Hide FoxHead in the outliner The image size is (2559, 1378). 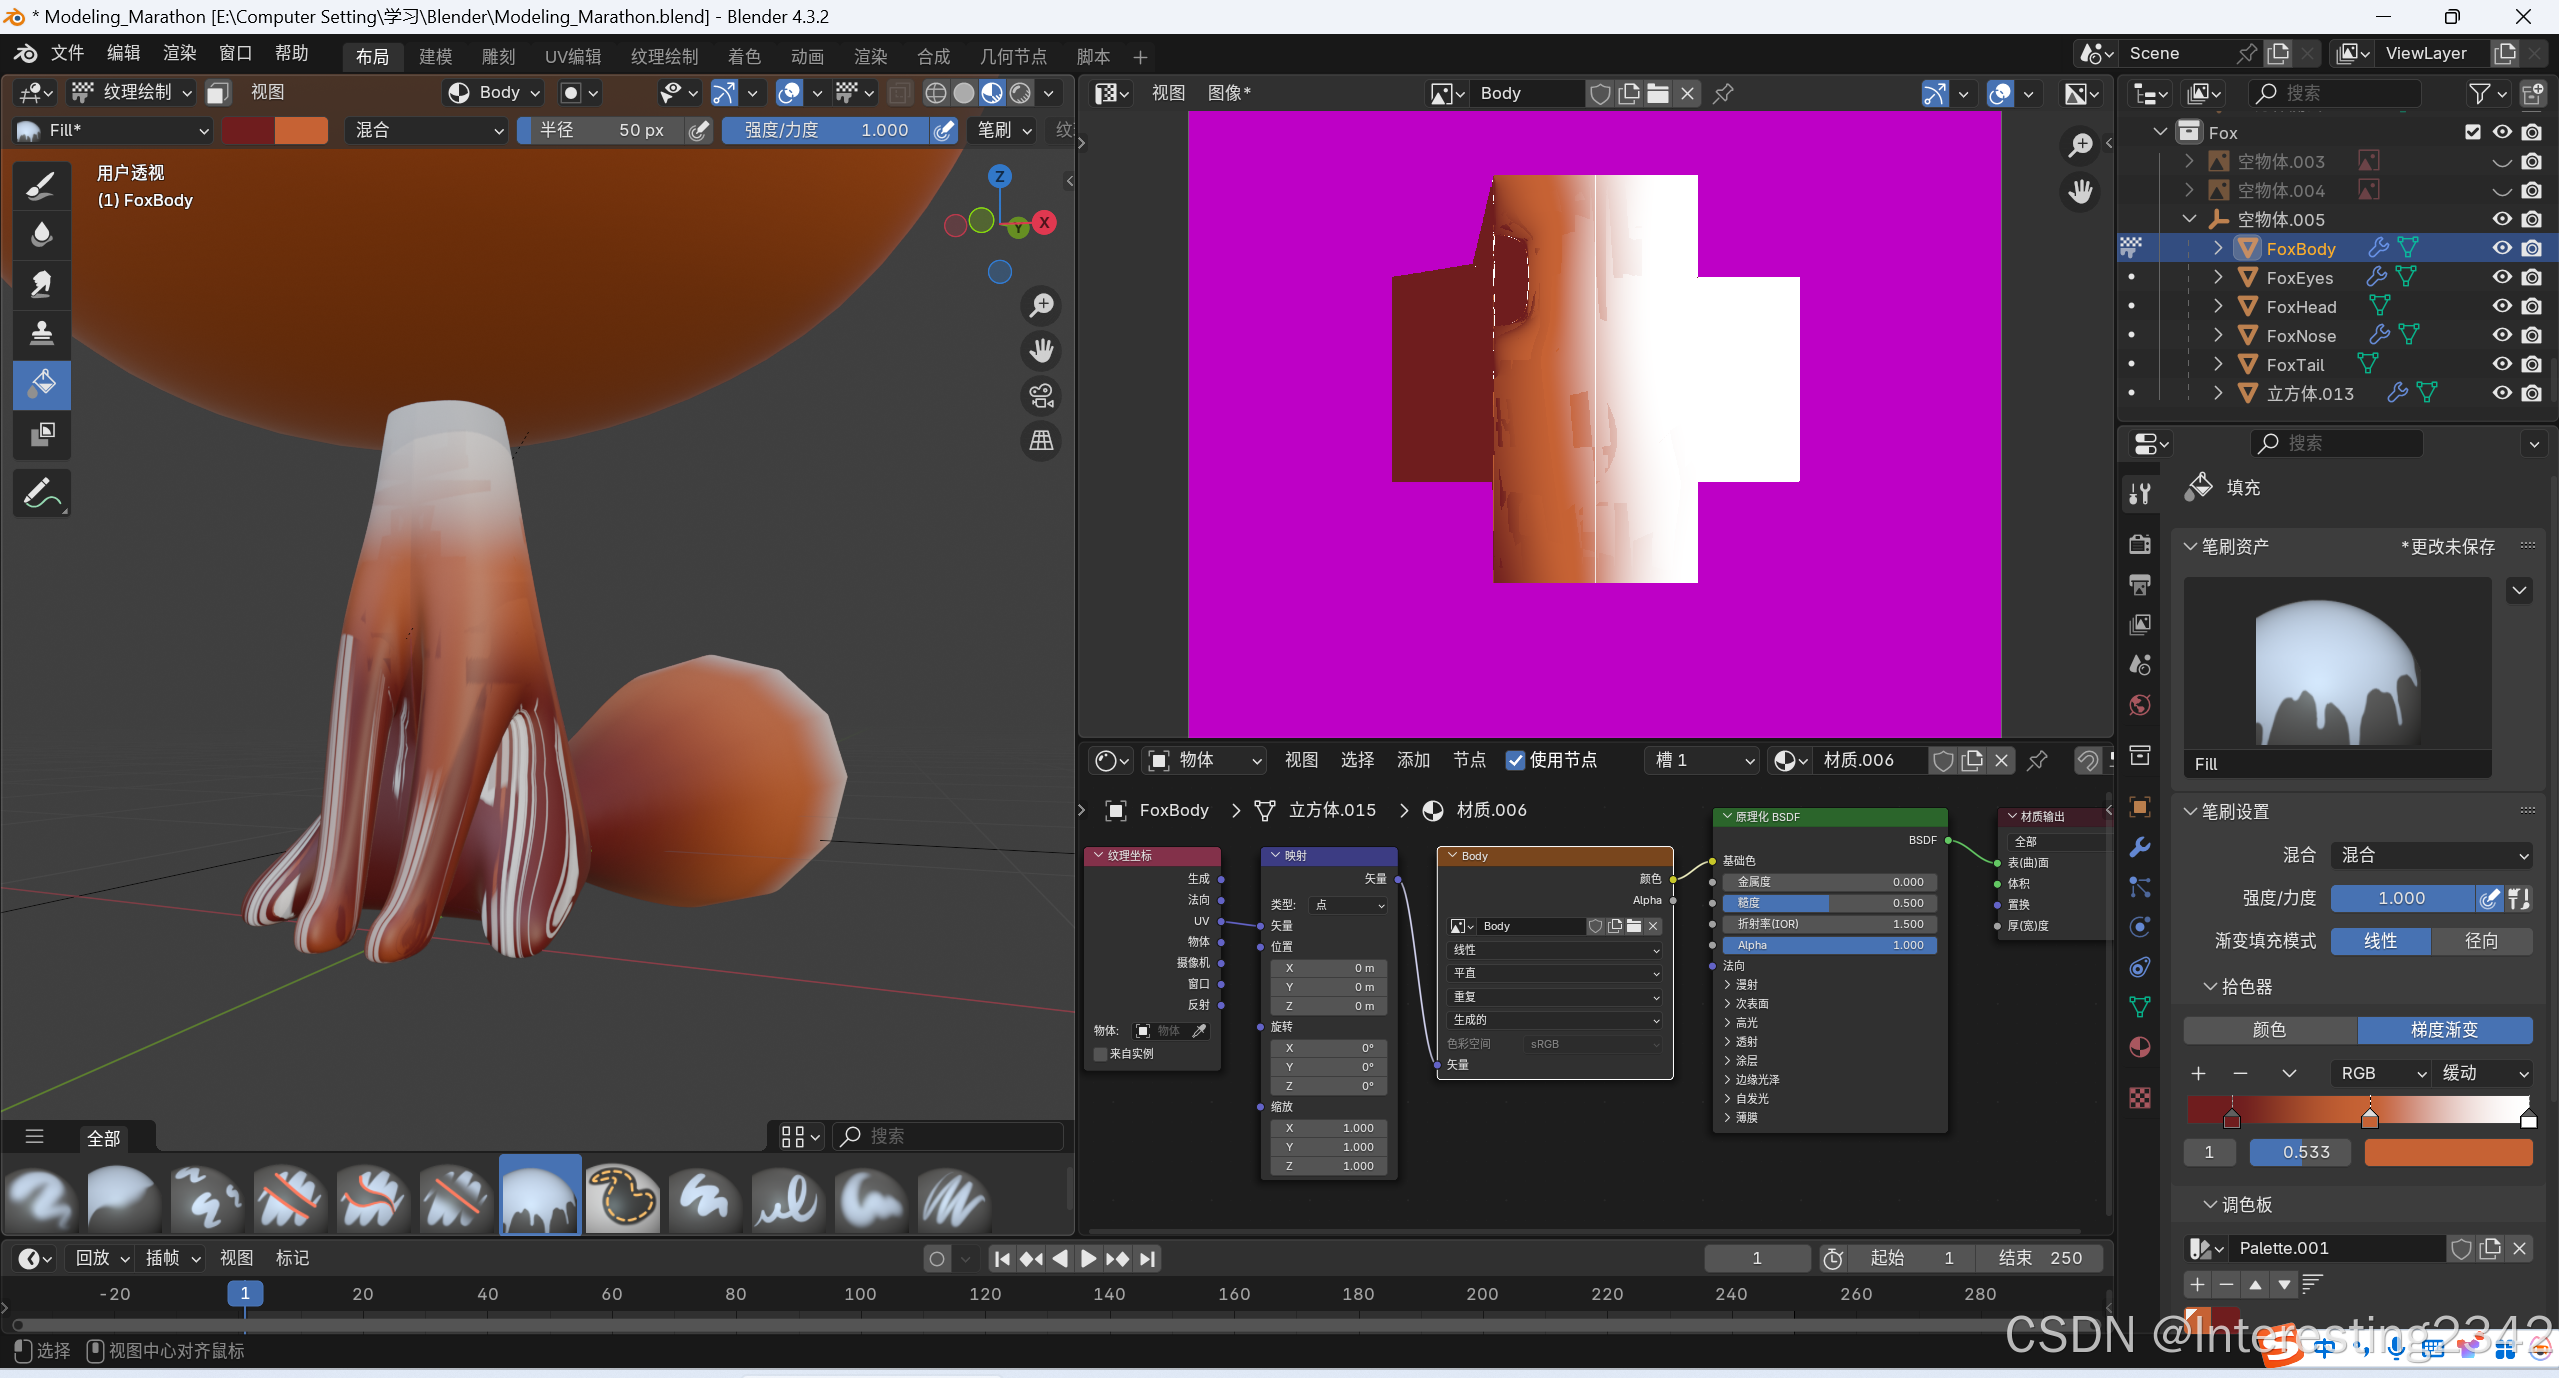2501,306
